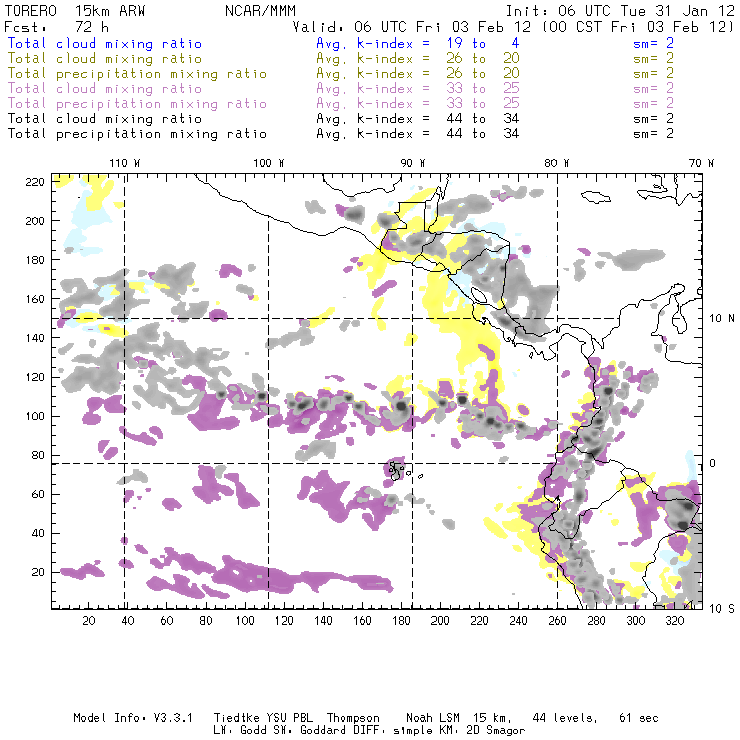Select the '140' label on the vertical axis
Image resolution: width=740 pixels, height=740 pixels.
pos(35,338)
